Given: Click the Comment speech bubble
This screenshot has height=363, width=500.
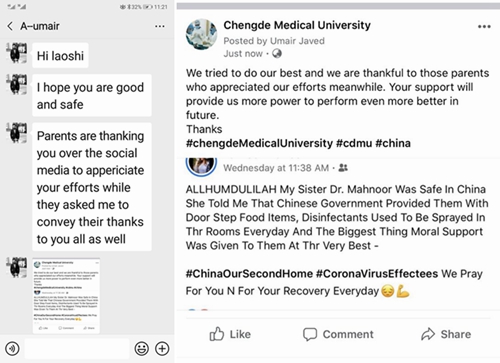Looking at the screenshot, I should 310,334.
